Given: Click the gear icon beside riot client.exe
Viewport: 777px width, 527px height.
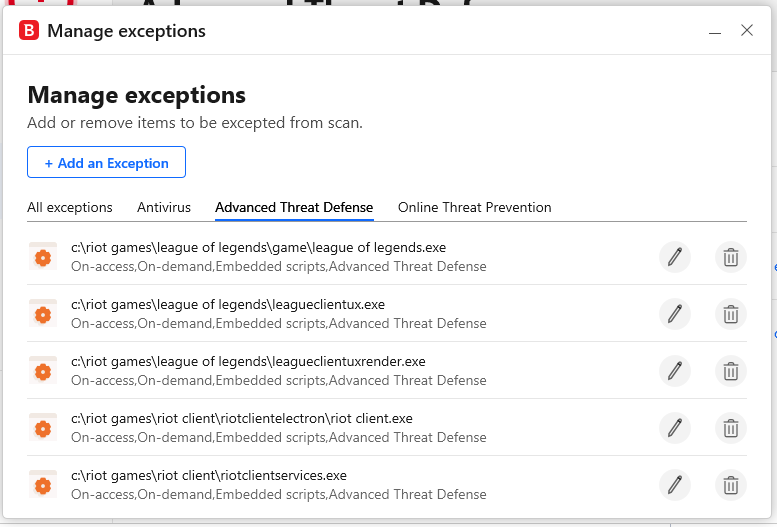Looking at the screenshot, I should point(43,428).
